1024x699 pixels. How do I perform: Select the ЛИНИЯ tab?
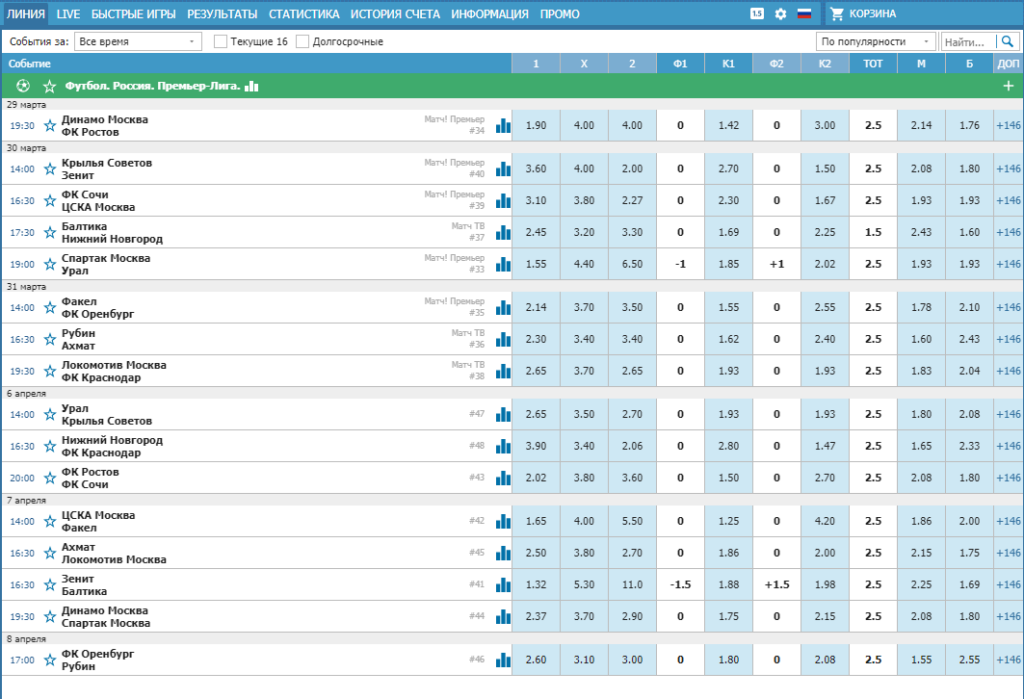click(x=25, y=14)
